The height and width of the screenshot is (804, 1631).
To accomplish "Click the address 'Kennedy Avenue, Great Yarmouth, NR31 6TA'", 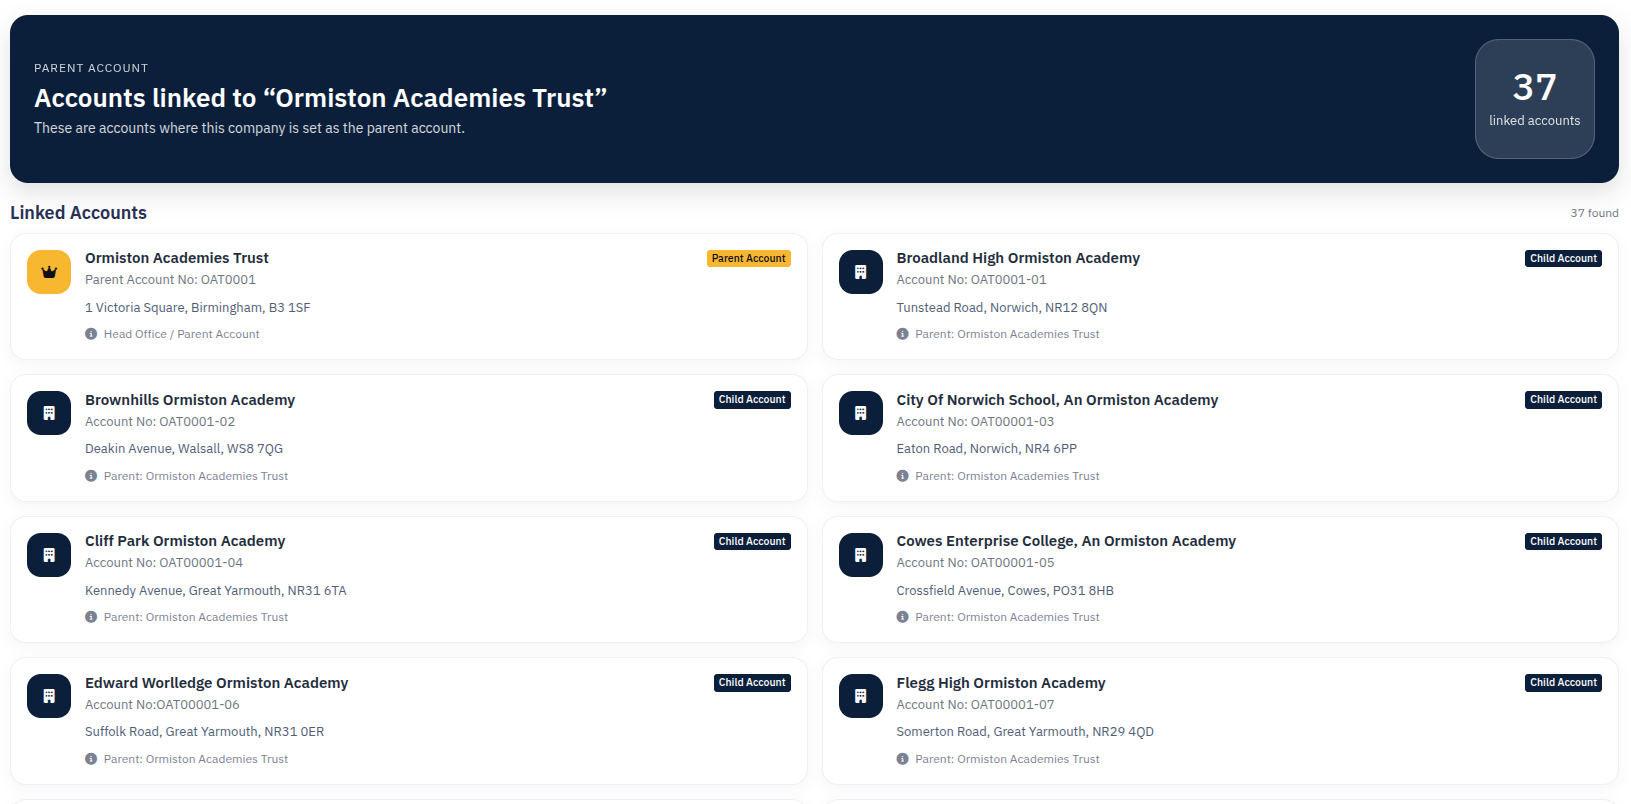I will pyautogui.click(x=216, y=591).
